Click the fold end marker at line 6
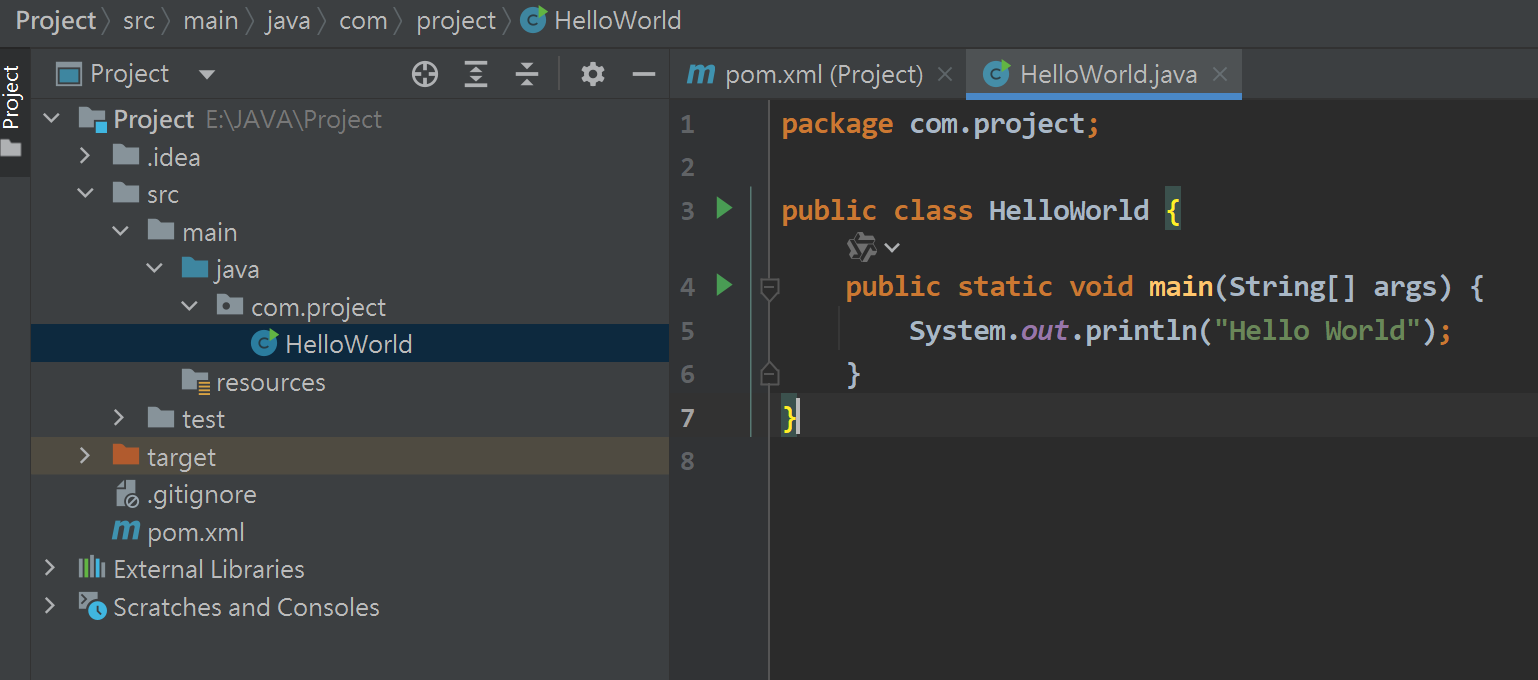Screen dimensions: 1538x680 click(769, 373)
